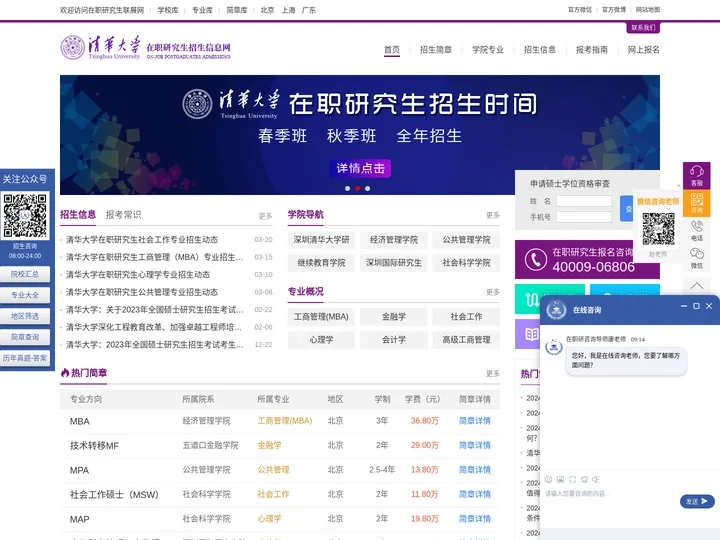
Task: Click 36.80万 tuition in the MBA row
Action: (425, 421)
